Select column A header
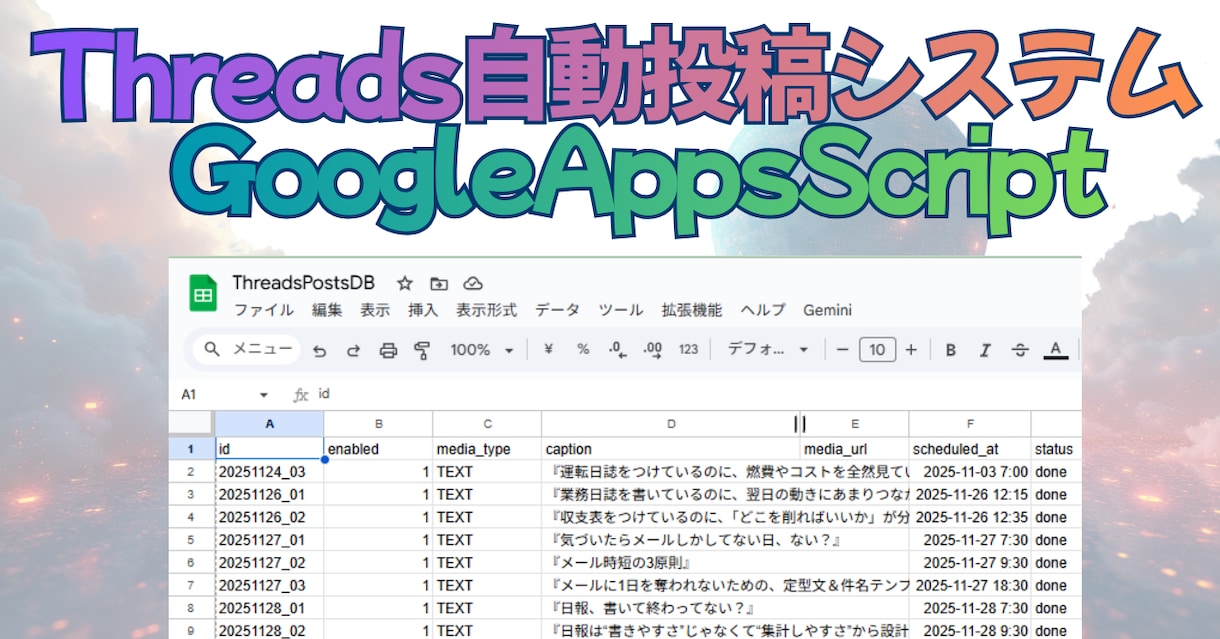The height and width of the screenshot is (639, 1220). (x=270, y=423)
